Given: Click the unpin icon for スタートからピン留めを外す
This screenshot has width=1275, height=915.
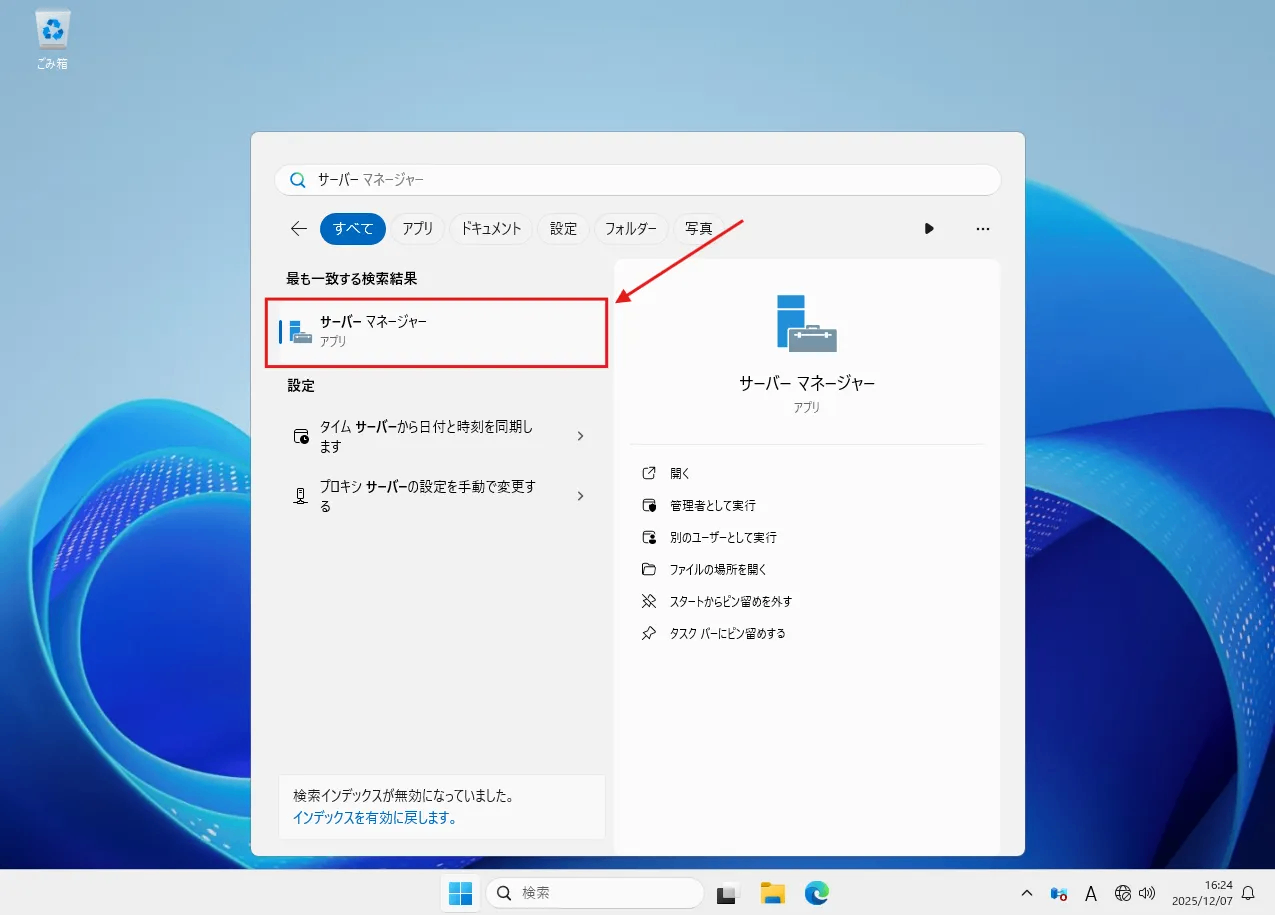Looking at the screenshot, I should [649, 601].
